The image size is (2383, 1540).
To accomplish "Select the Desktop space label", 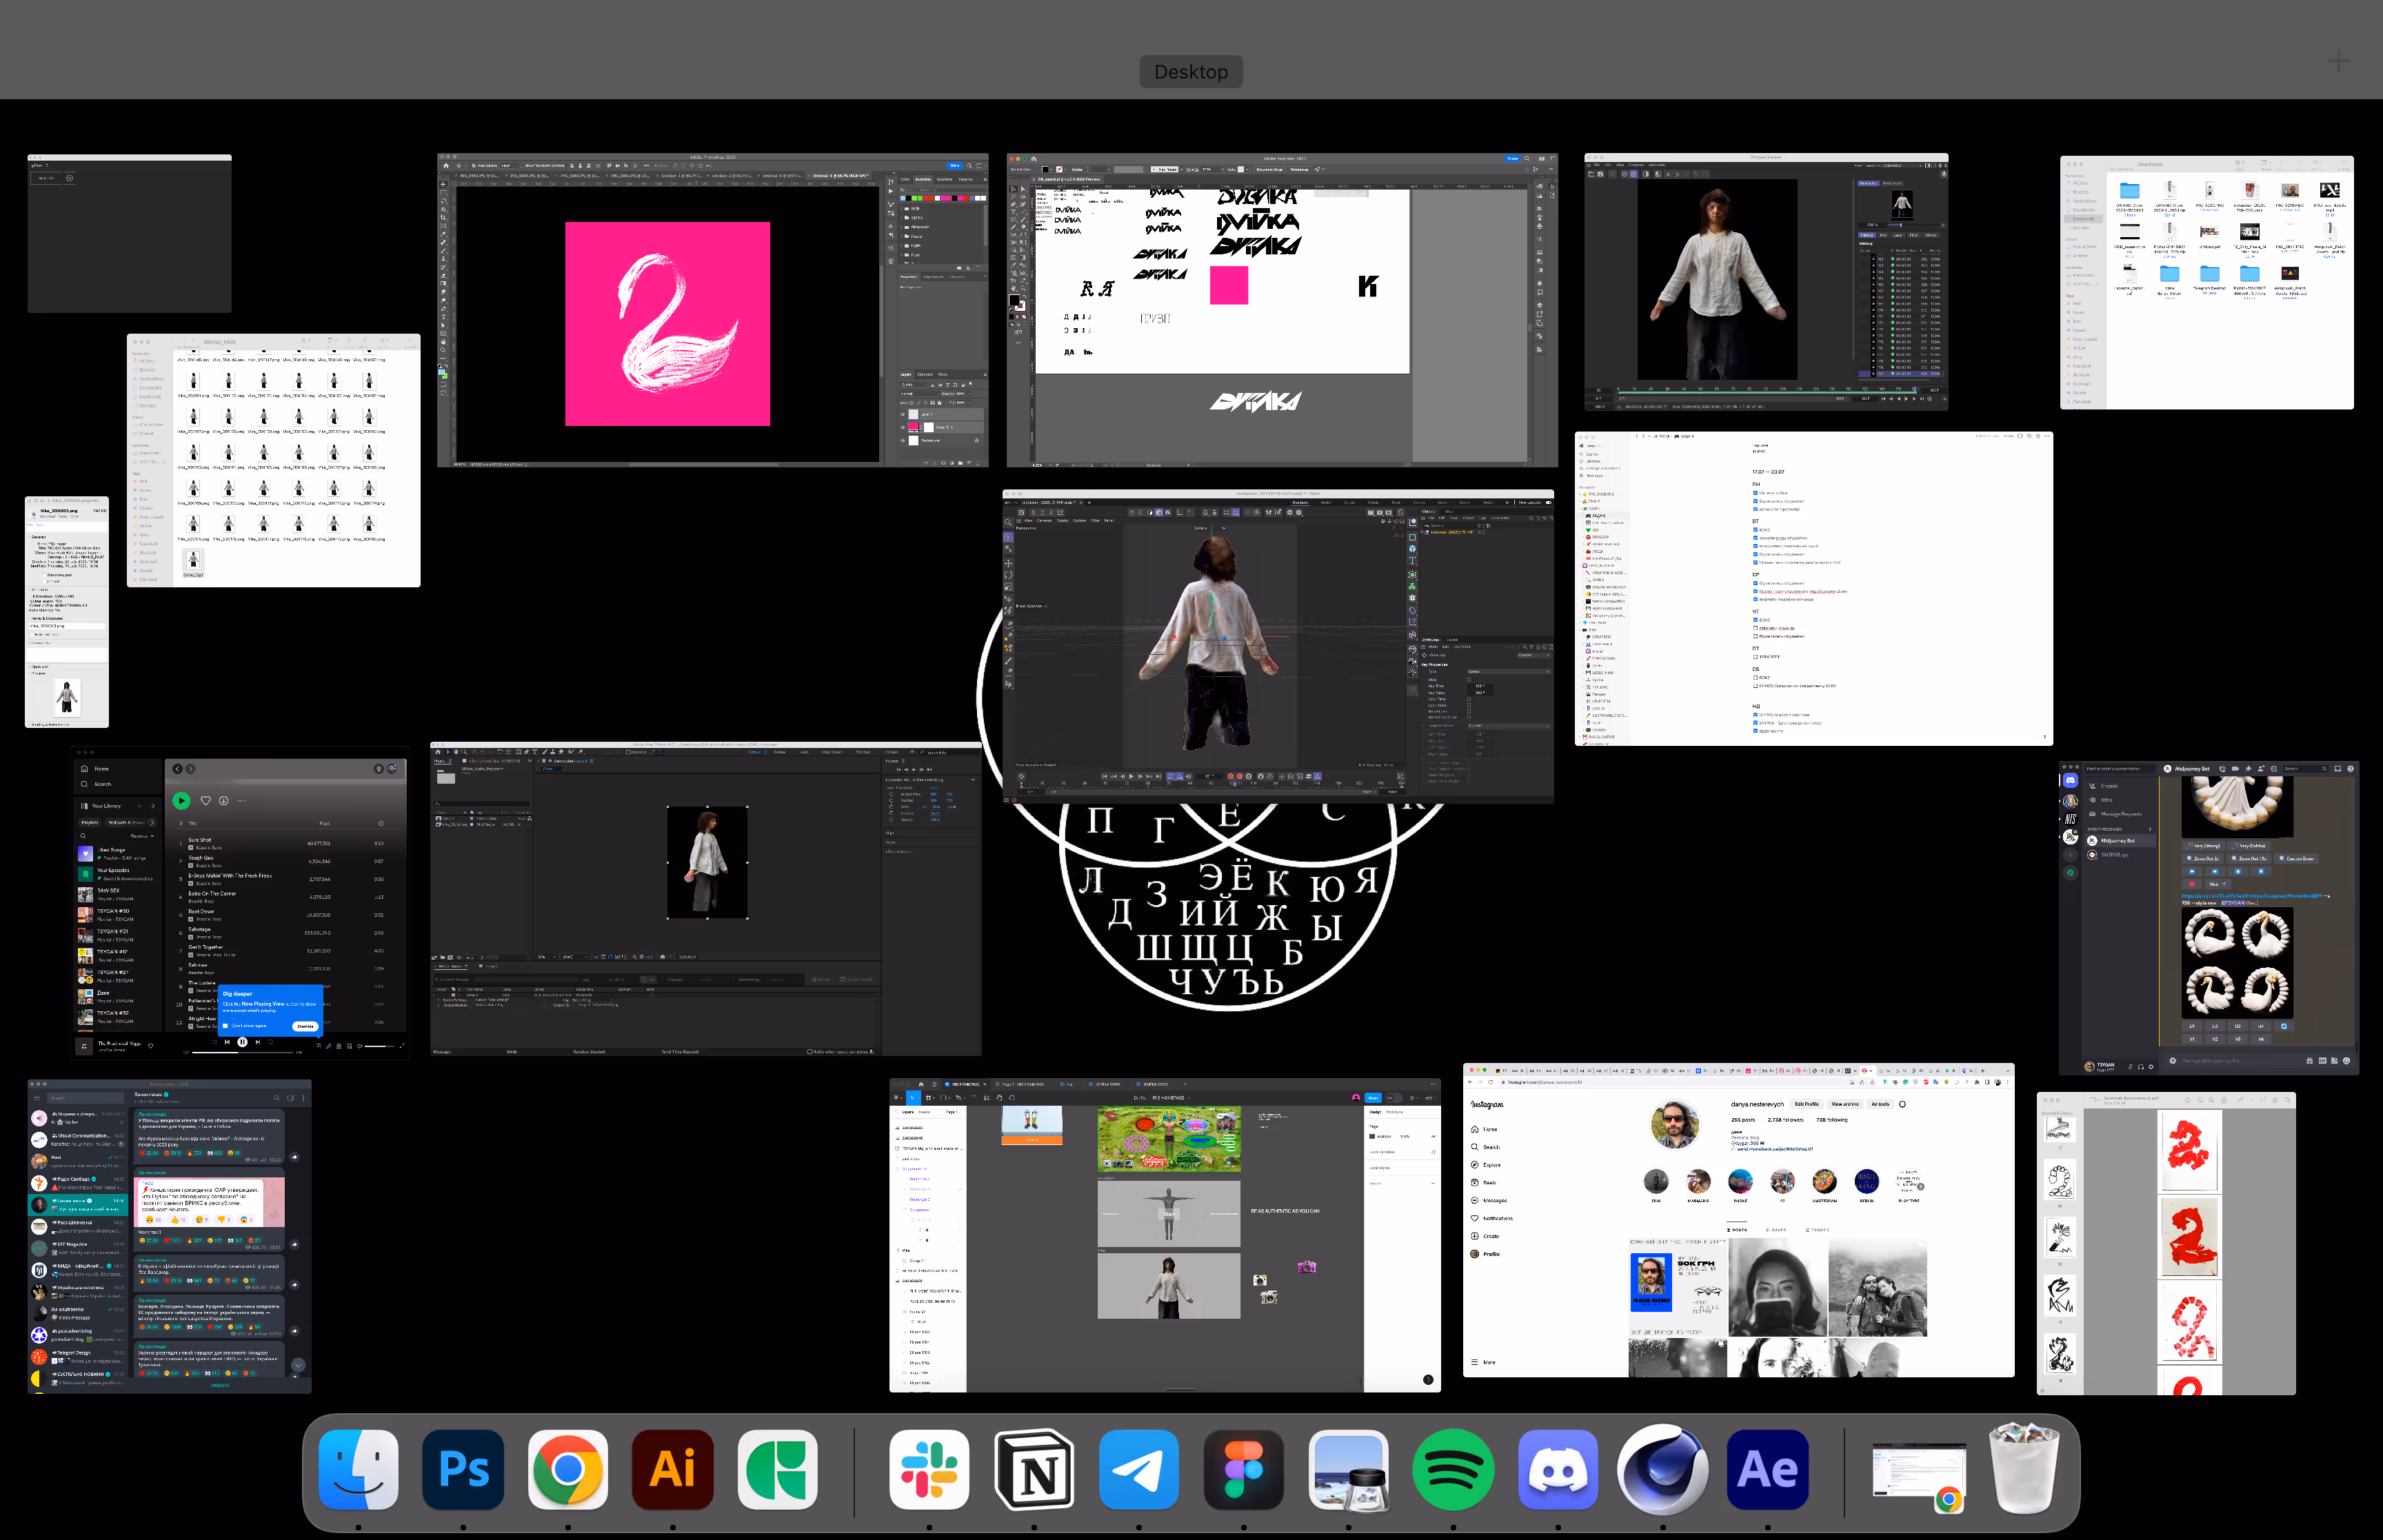I will pos(1190,72).
